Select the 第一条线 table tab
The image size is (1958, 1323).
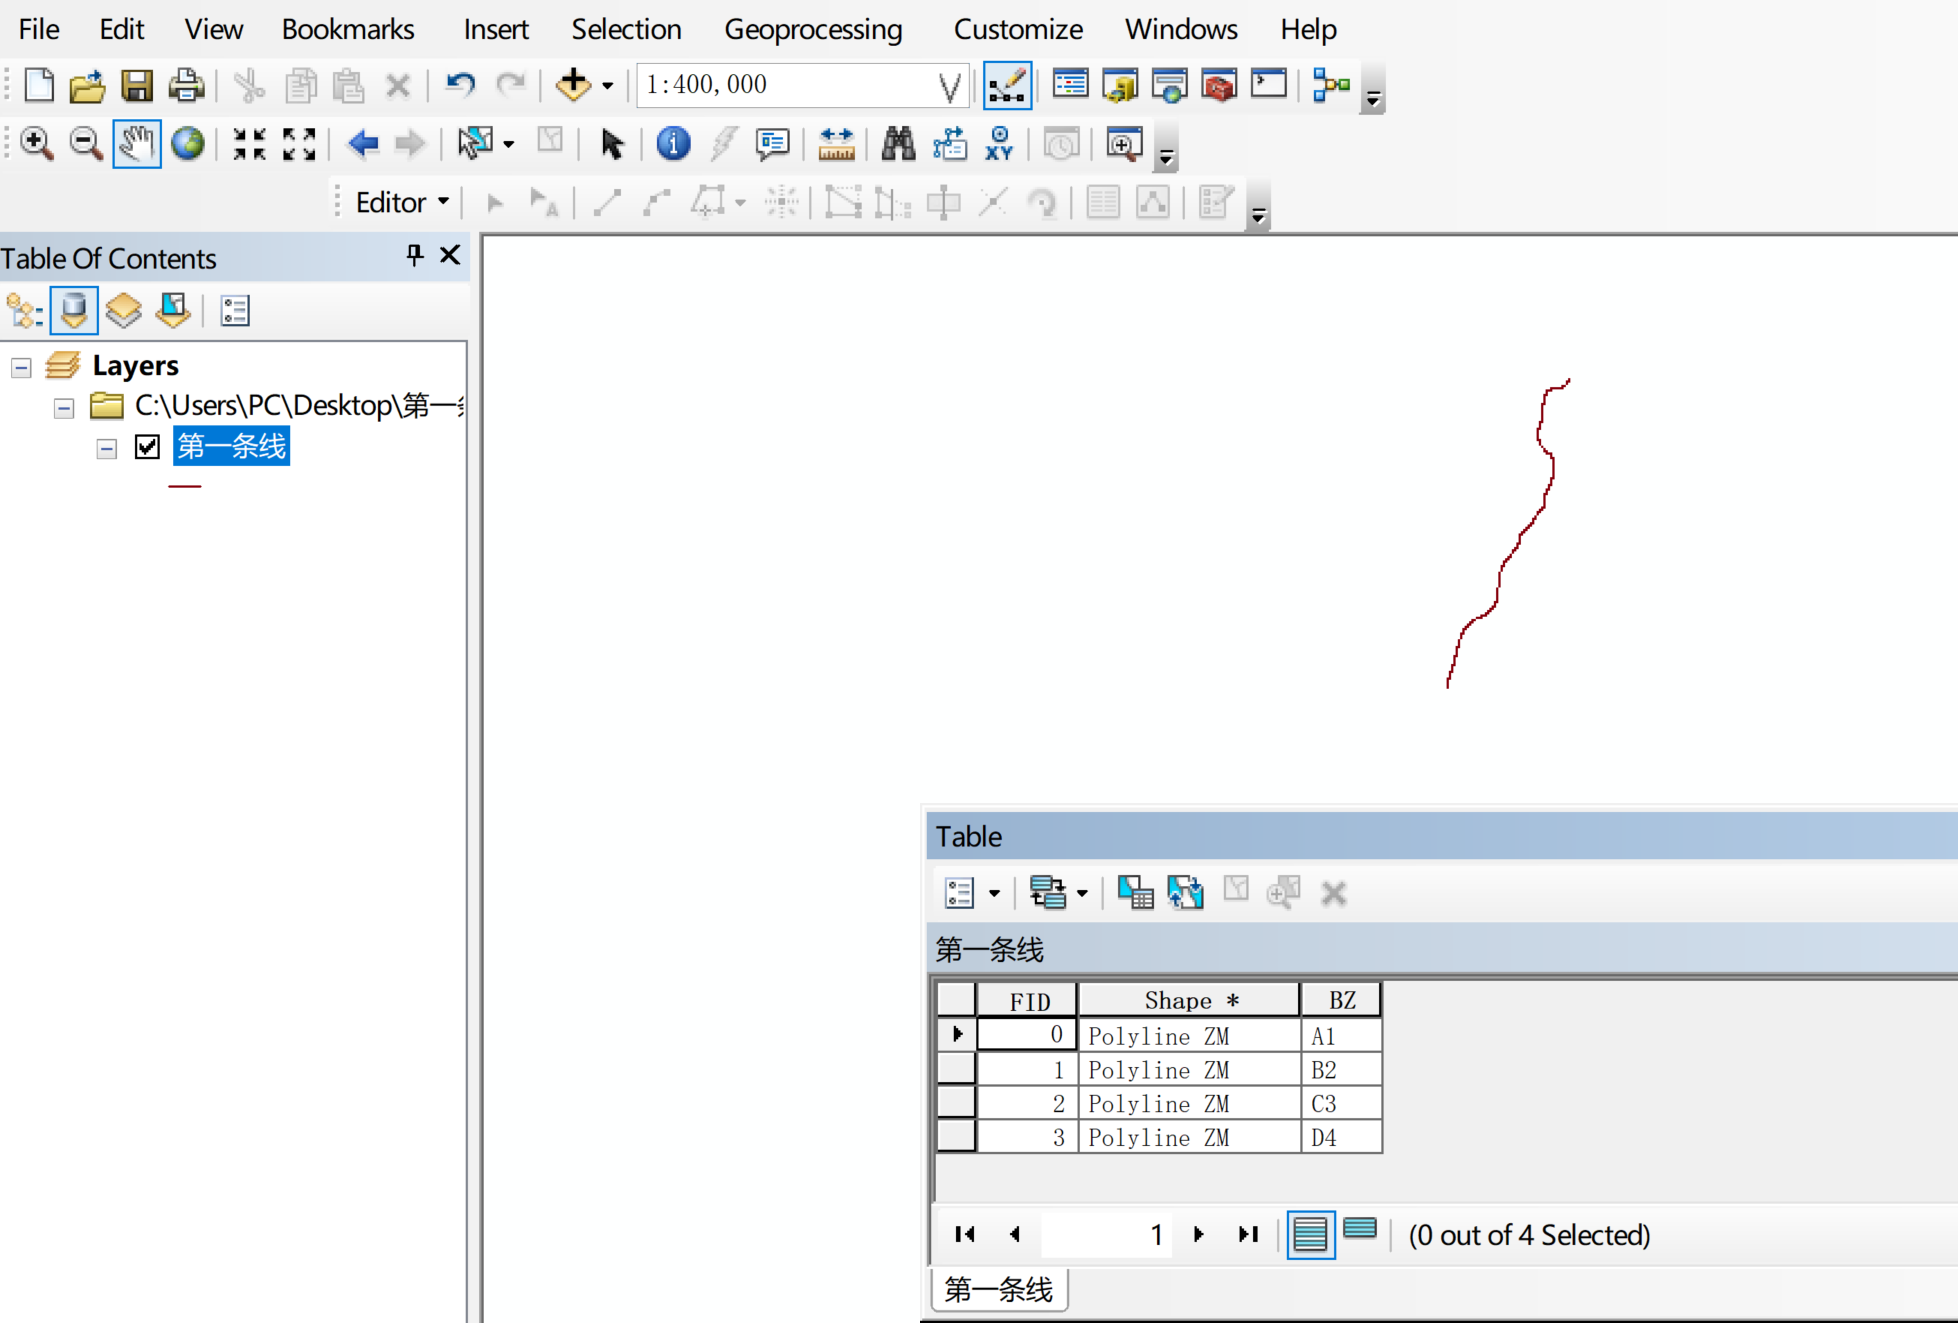tap(998, 1289)
